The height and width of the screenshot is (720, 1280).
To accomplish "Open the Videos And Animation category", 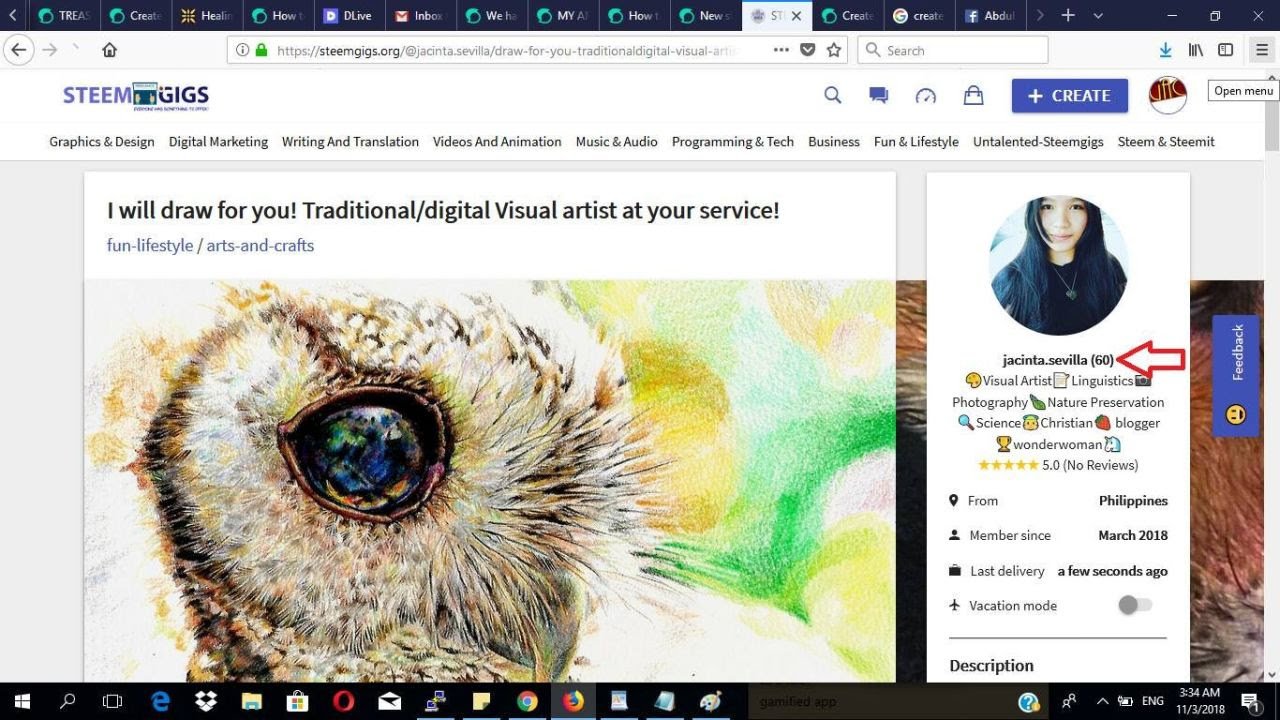I will pyautogui.click(x=497, y=141).
